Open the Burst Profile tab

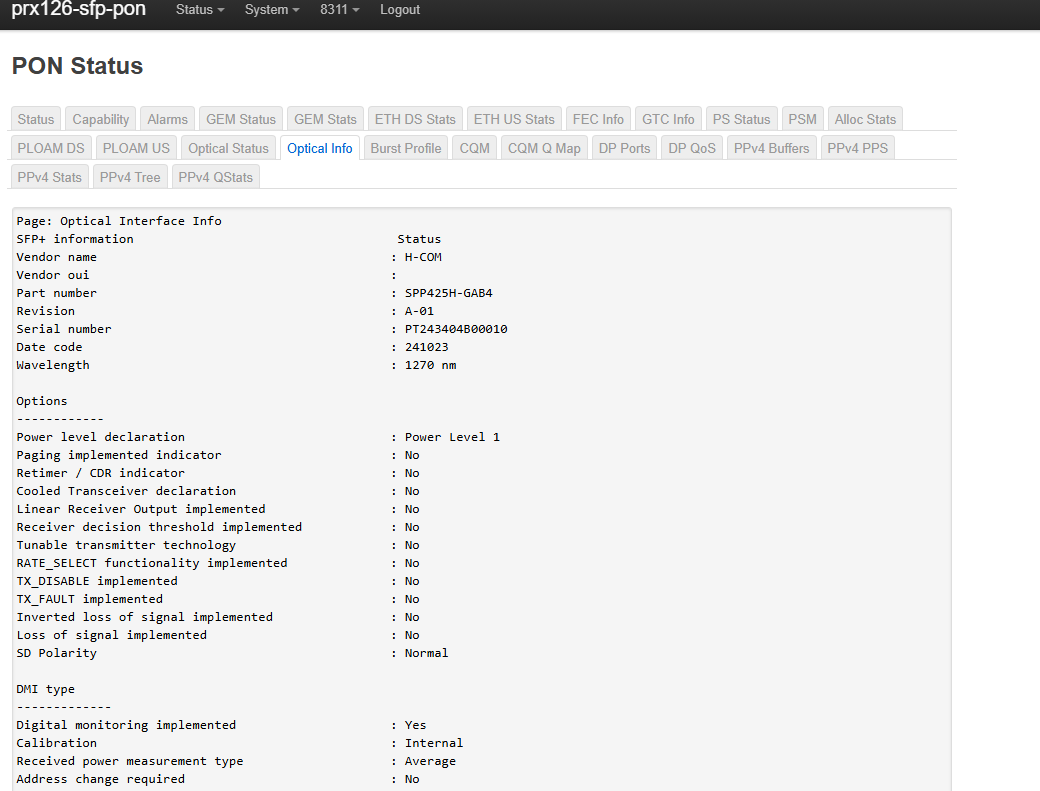pos(405,148)
